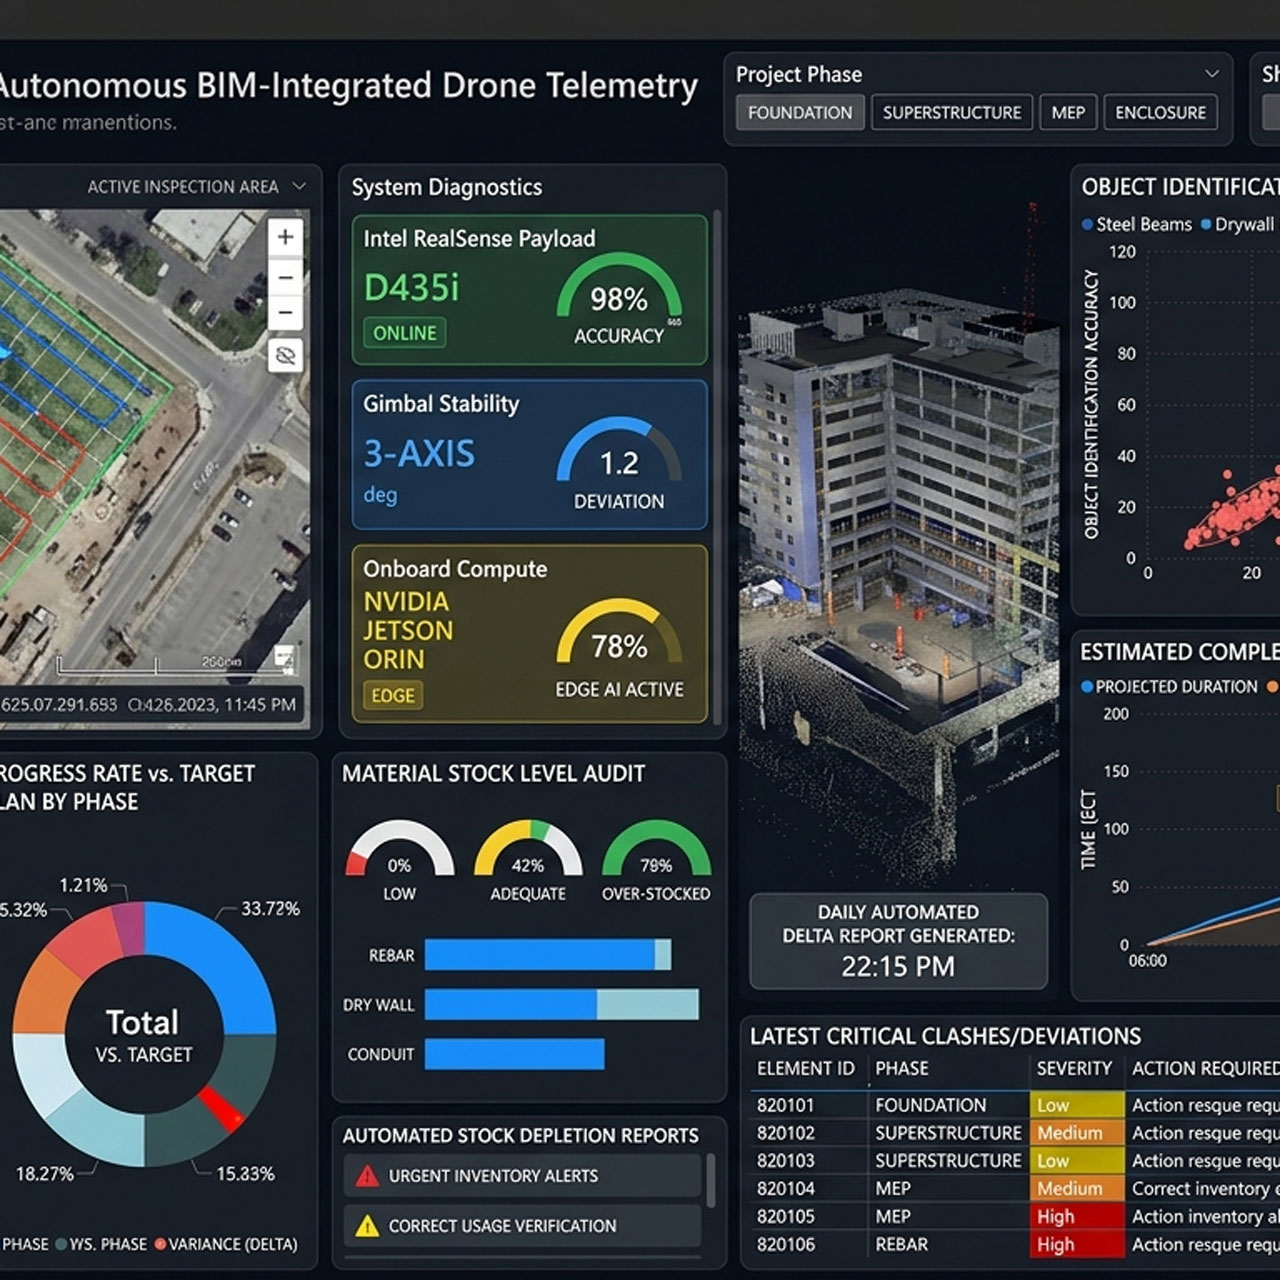The width and height of the screenshot is (1280, 1280).
Task: Click the red urgent inventory alert triangle
Action: 367,1176
